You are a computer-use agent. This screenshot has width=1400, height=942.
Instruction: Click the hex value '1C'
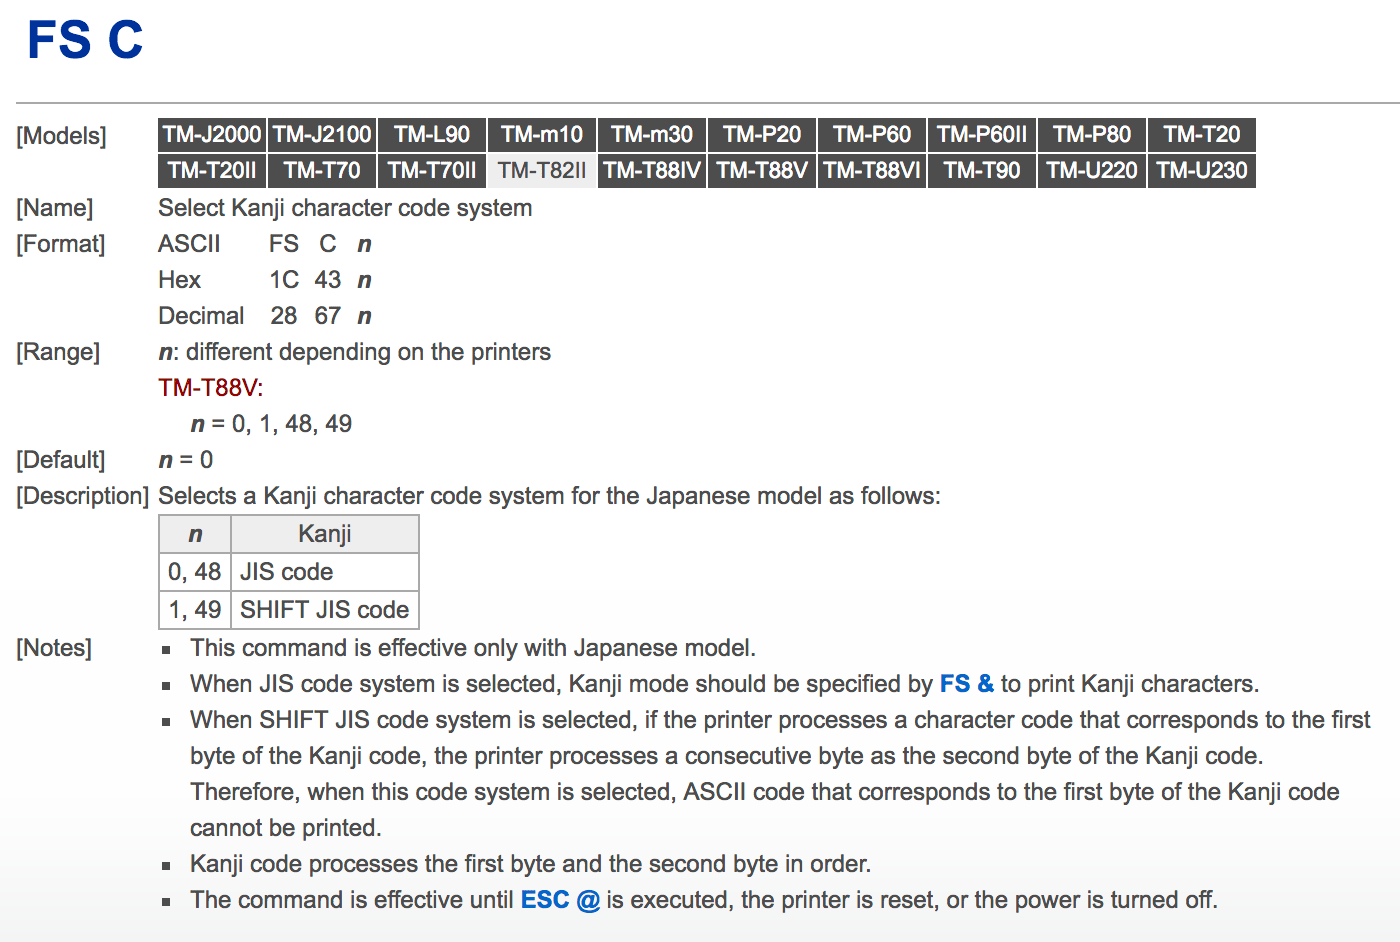tap(284, 280)
